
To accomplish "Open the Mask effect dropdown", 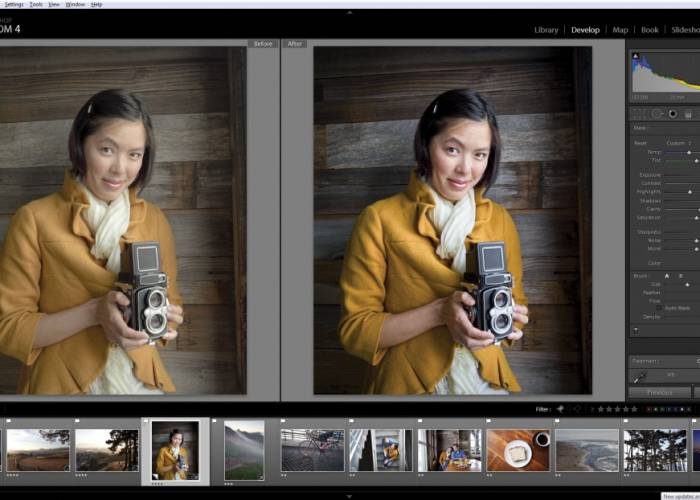I will coord(640,128).
